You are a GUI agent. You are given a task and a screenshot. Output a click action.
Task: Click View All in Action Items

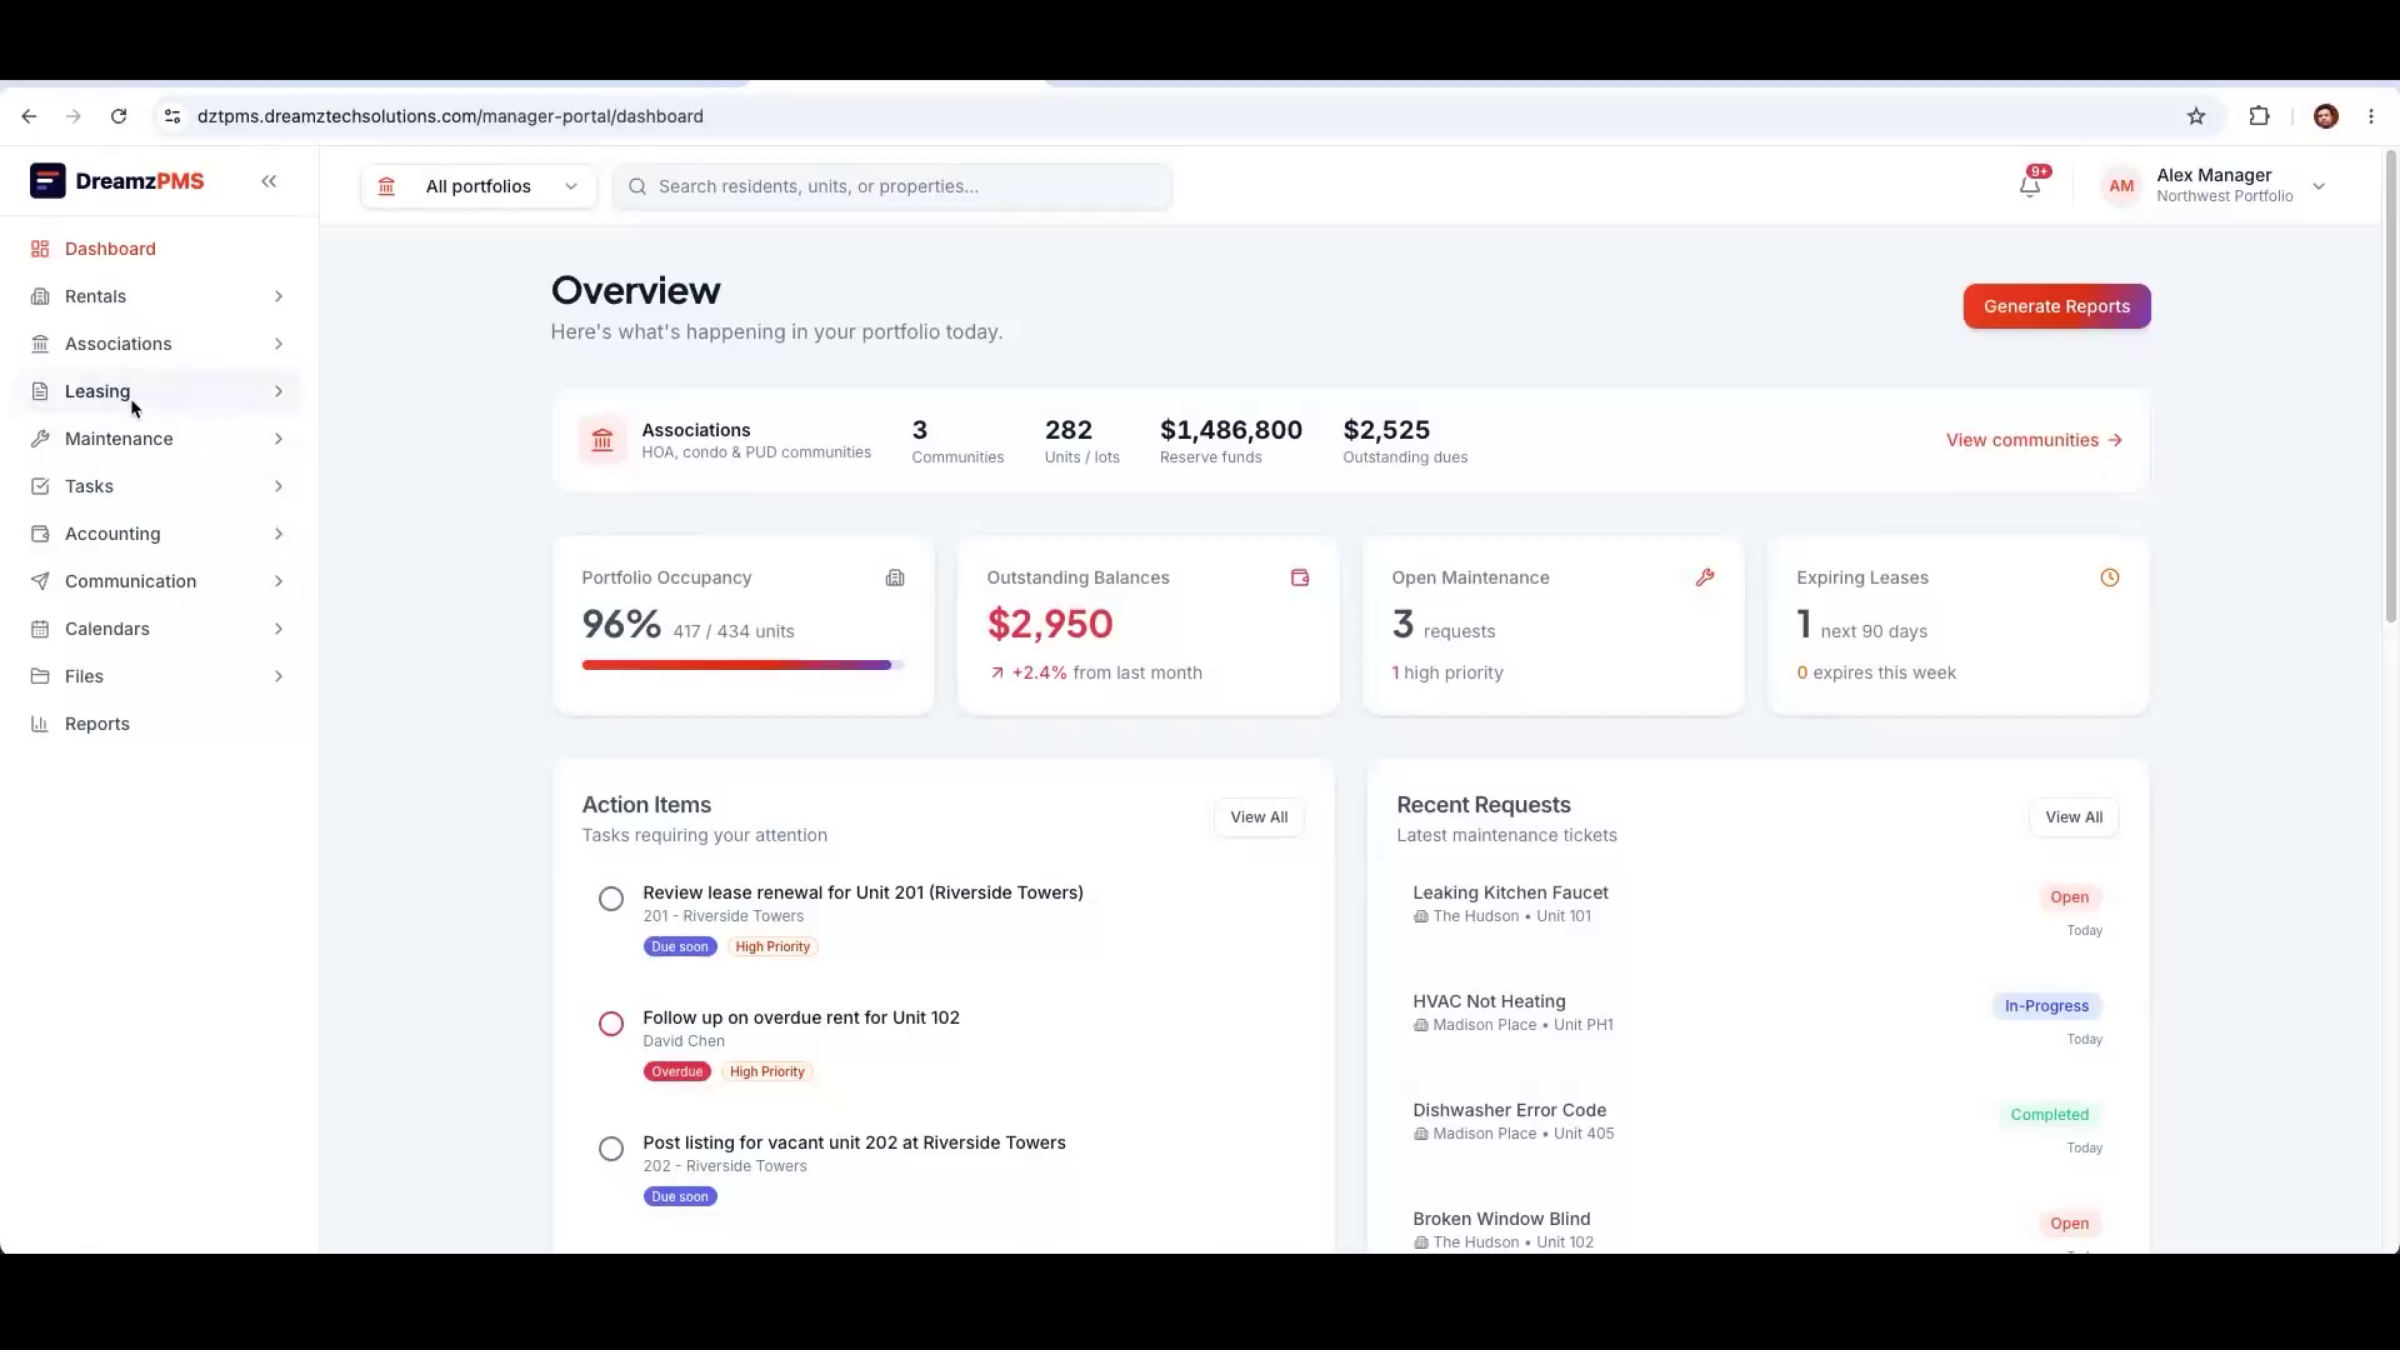[x=1259, y=817]
